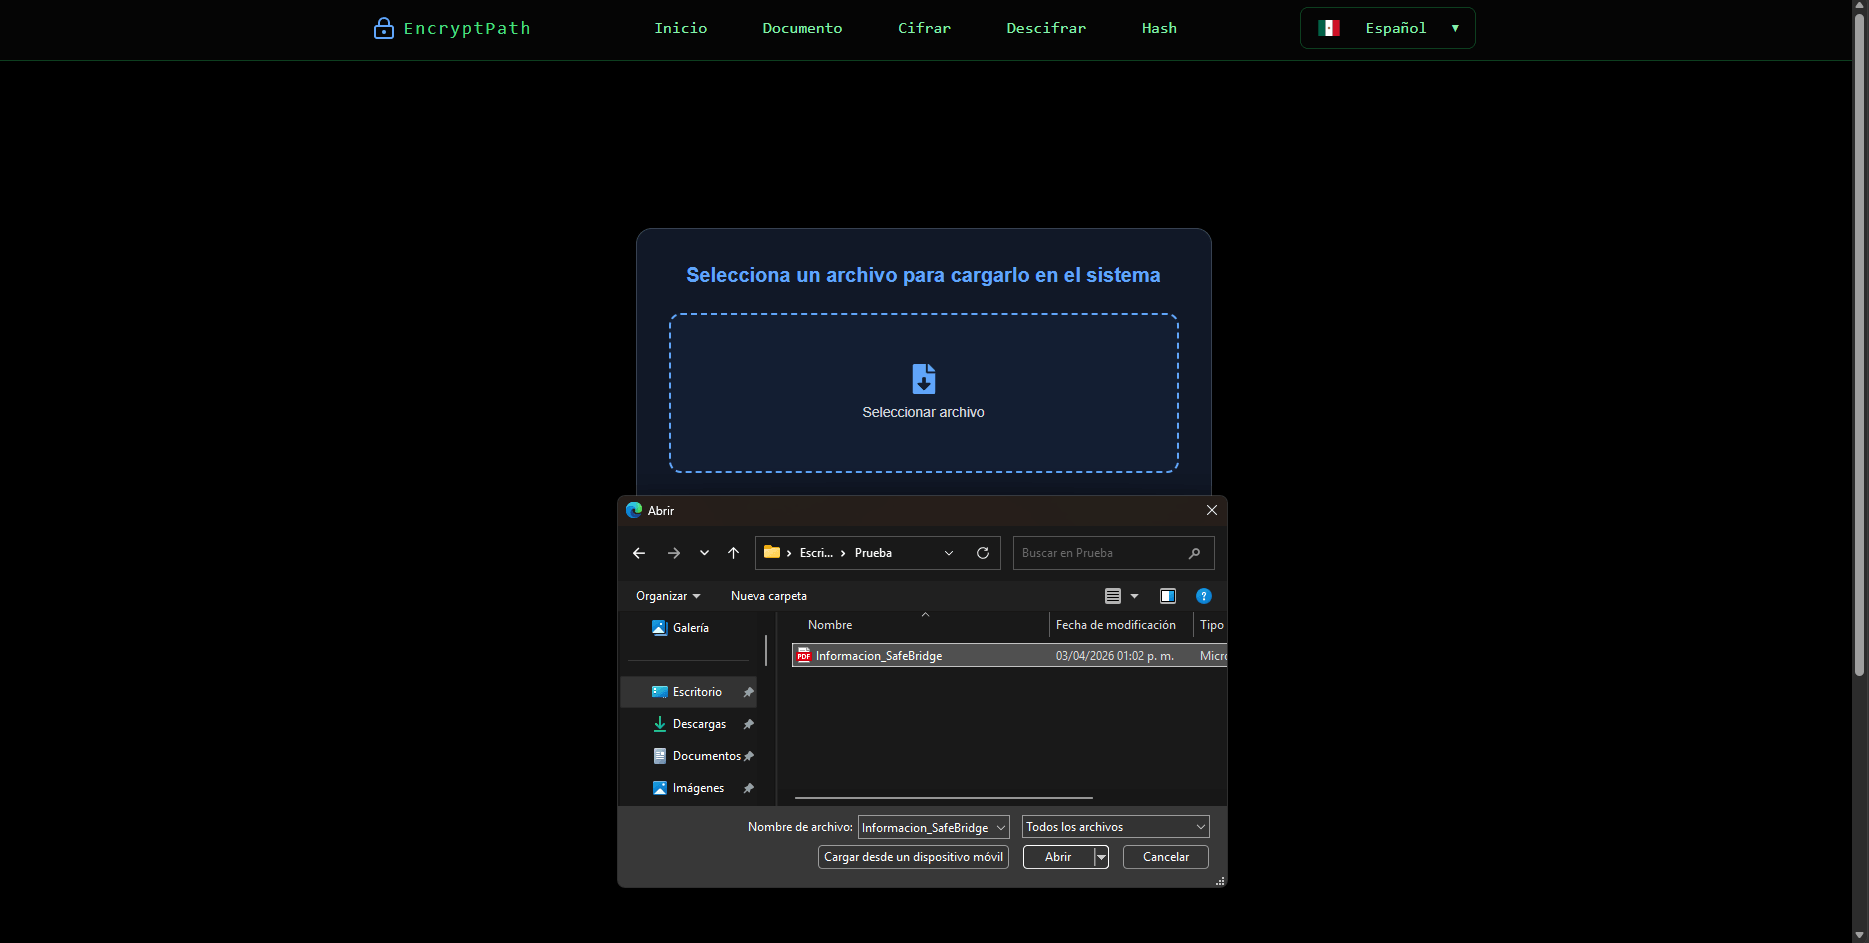
Task: Click the Prueba folder in address path
Action: [873, 553]
